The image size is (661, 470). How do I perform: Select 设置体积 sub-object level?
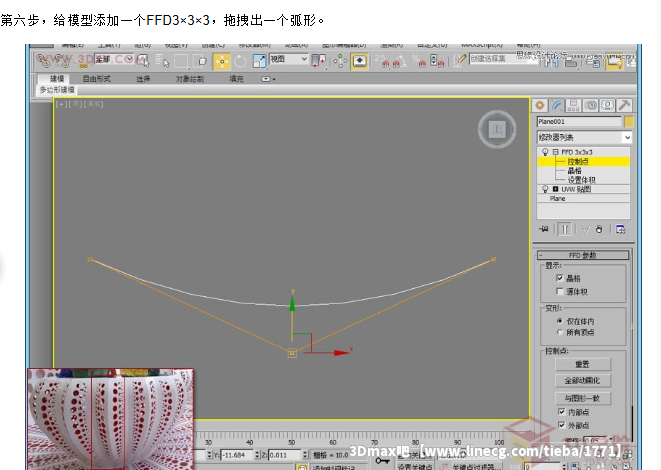581,180
